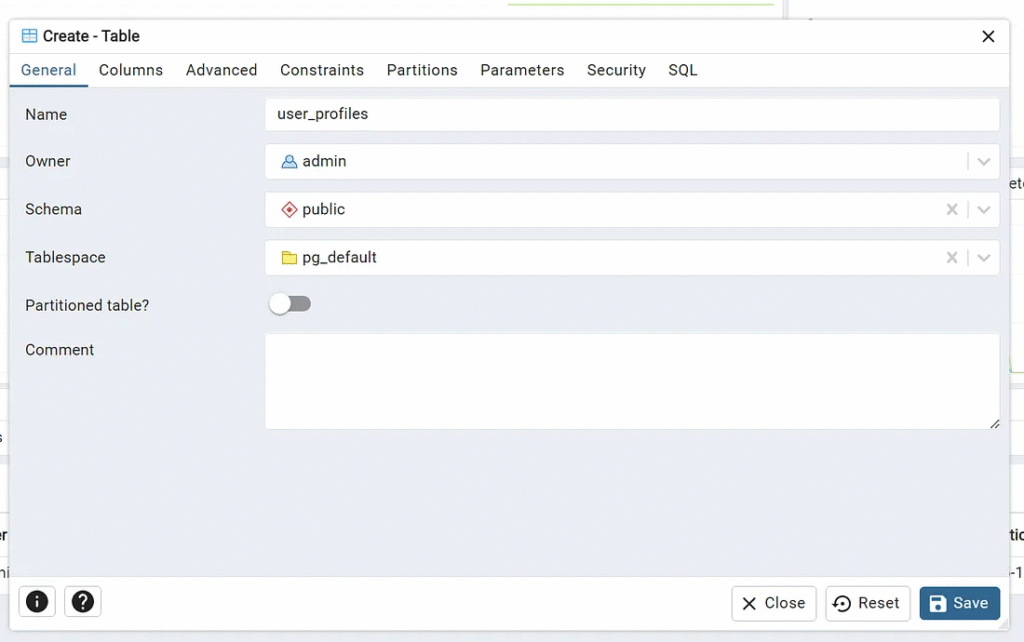
Task: Grab the Comment box resize handle
Action: (994, 424)
